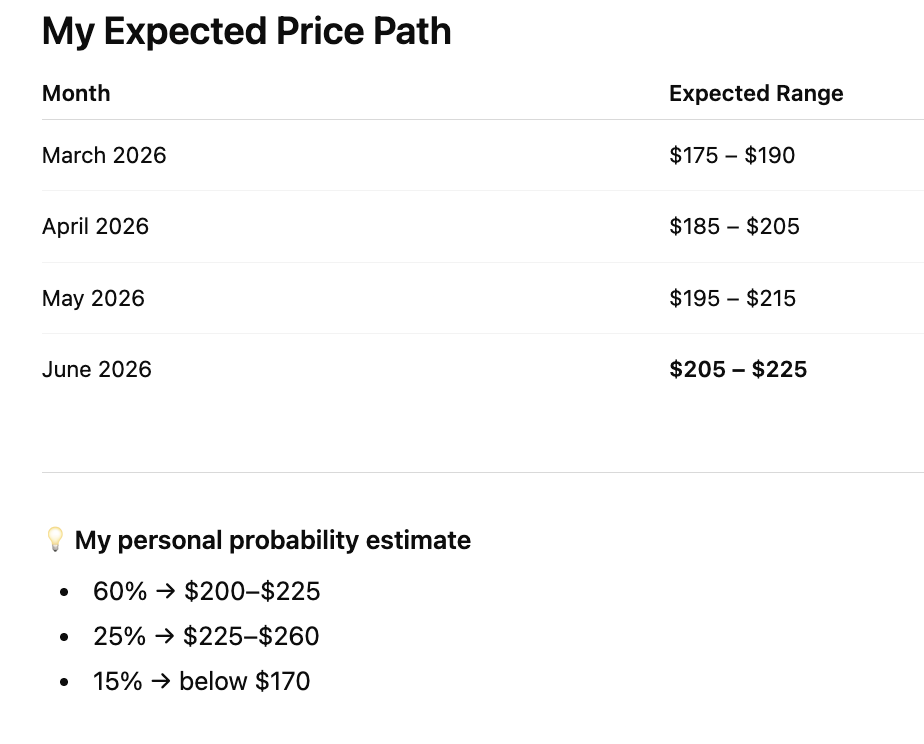Click the "$175 – $190" range cell
This screenshot has width=924, height=744.
pyautogui.click(x=732, y=156)
